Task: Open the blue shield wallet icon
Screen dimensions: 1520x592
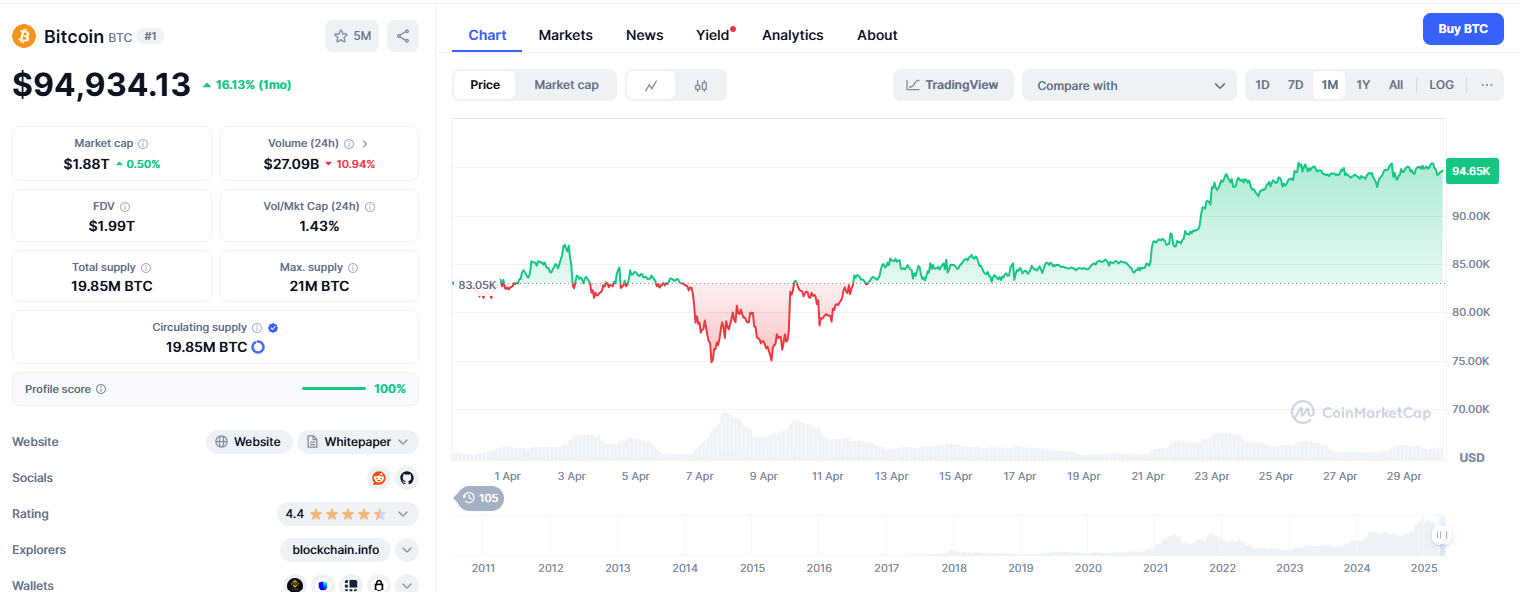Action: point(323,586)
